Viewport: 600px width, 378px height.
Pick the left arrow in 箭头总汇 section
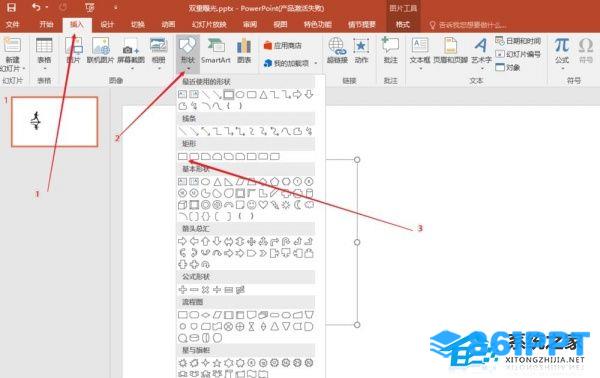point(194,241)
